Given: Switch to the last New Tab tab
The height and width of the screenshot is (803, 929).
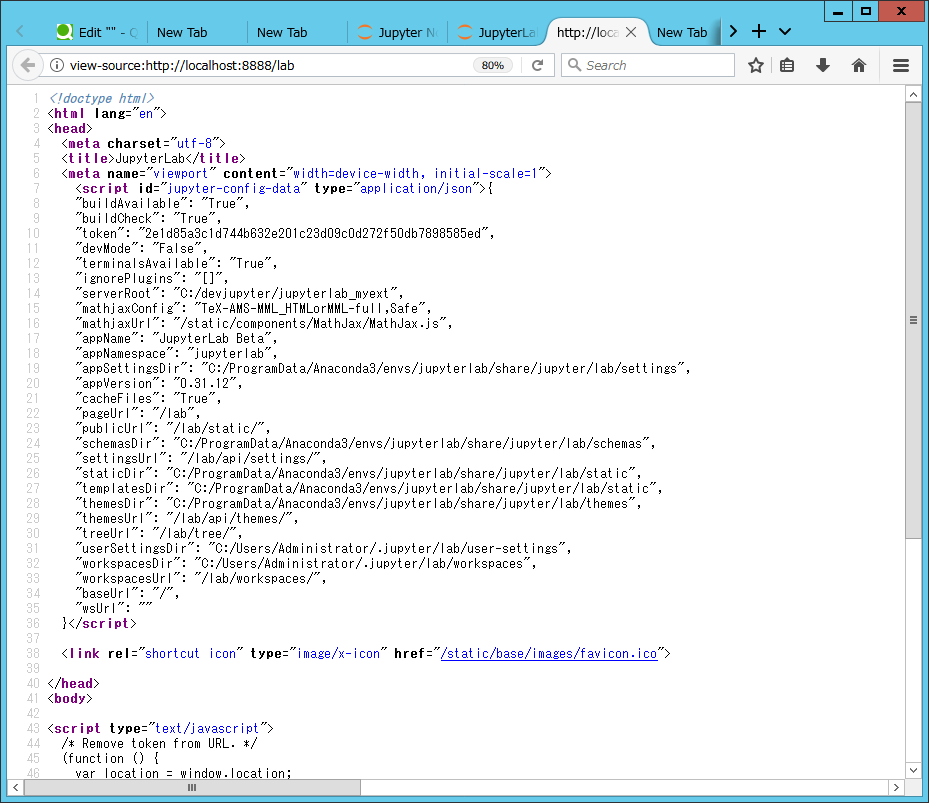Looking at the screenshot, I should click(684, 33).
